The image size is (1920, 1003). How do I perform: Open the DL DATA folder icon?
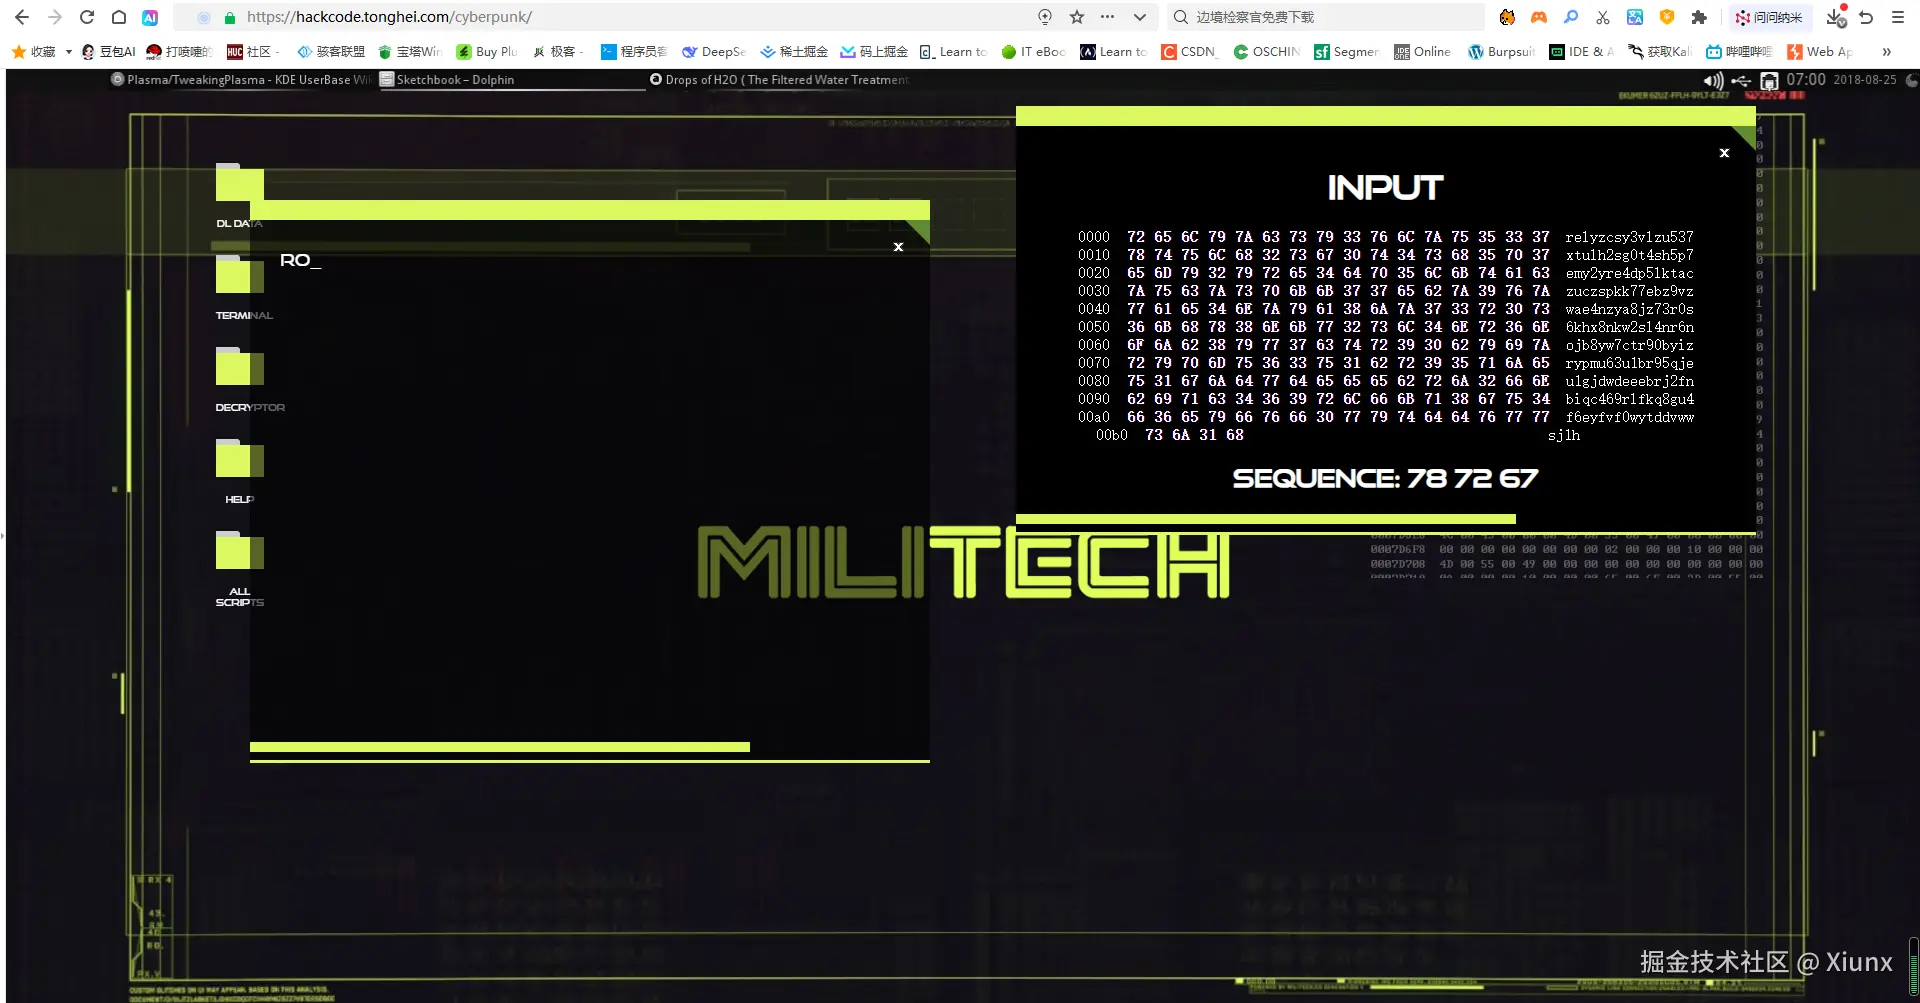239,184
